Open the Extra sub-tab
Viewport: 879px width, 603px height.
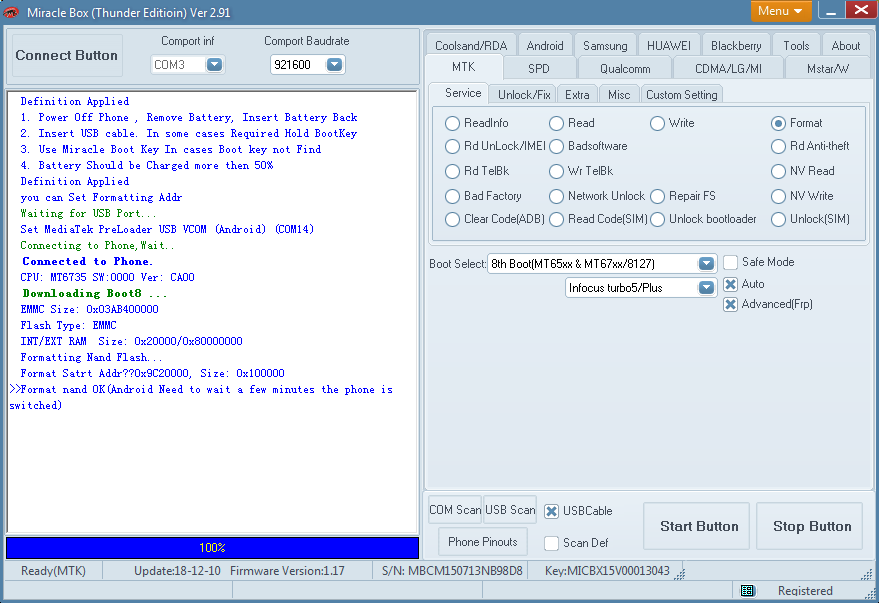tap(577, 95)
